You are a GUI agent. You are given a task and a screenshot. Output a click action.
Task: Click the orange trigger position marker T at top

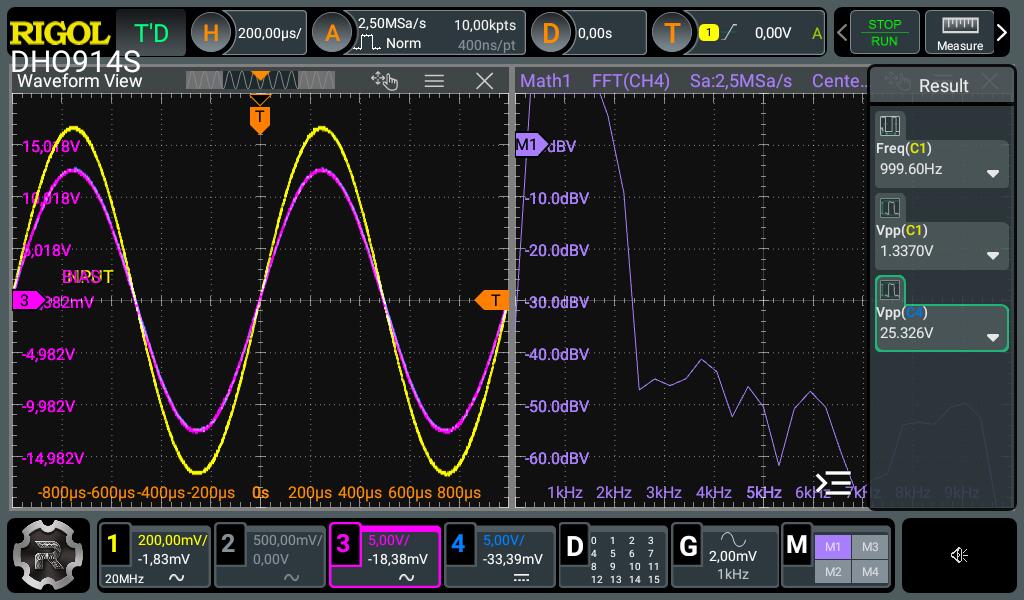pyautogui.click(x=260, y=119)
